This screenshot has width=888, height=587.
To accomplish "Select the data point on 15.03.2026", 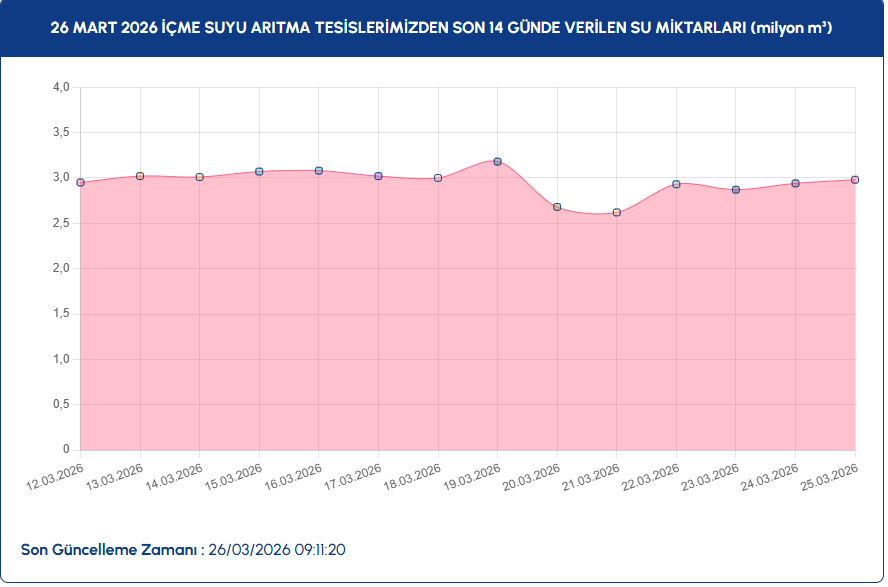I will click(259, 172).
